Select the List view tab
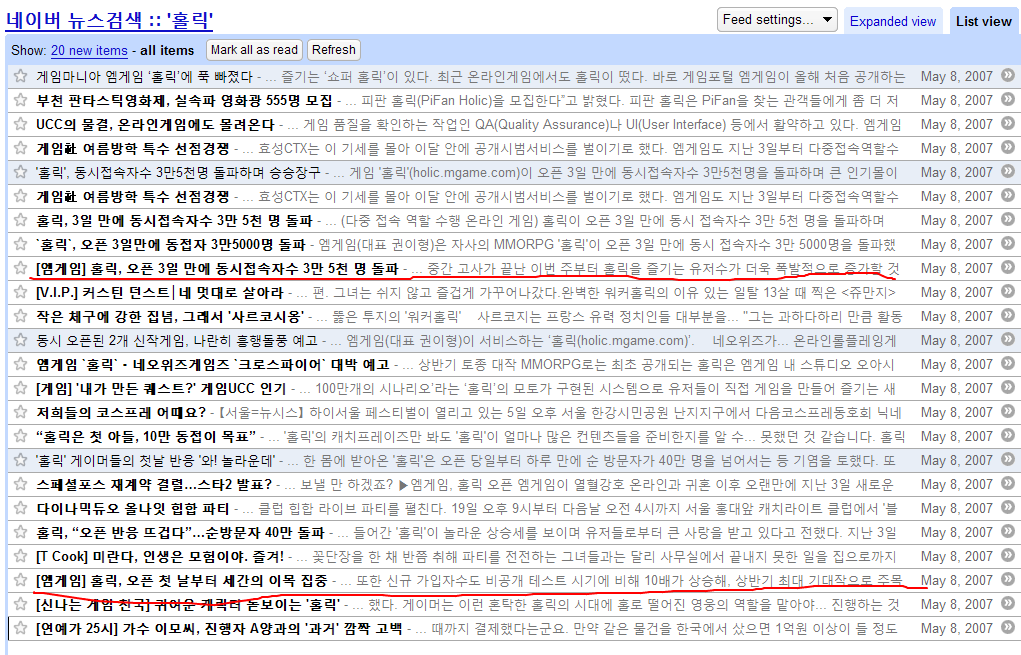The height and width of the screenshot is (655, 1021). 983,21
